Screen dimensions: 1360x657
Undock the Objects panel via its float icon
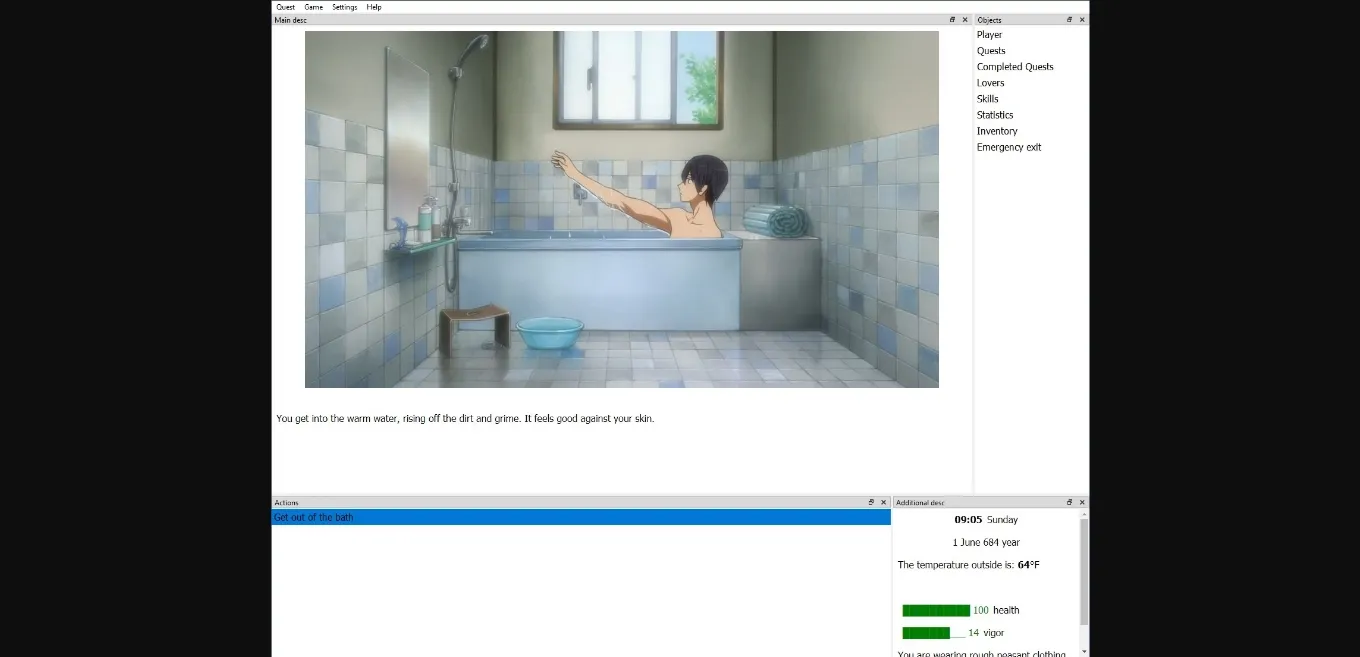tap(1069, 19)
